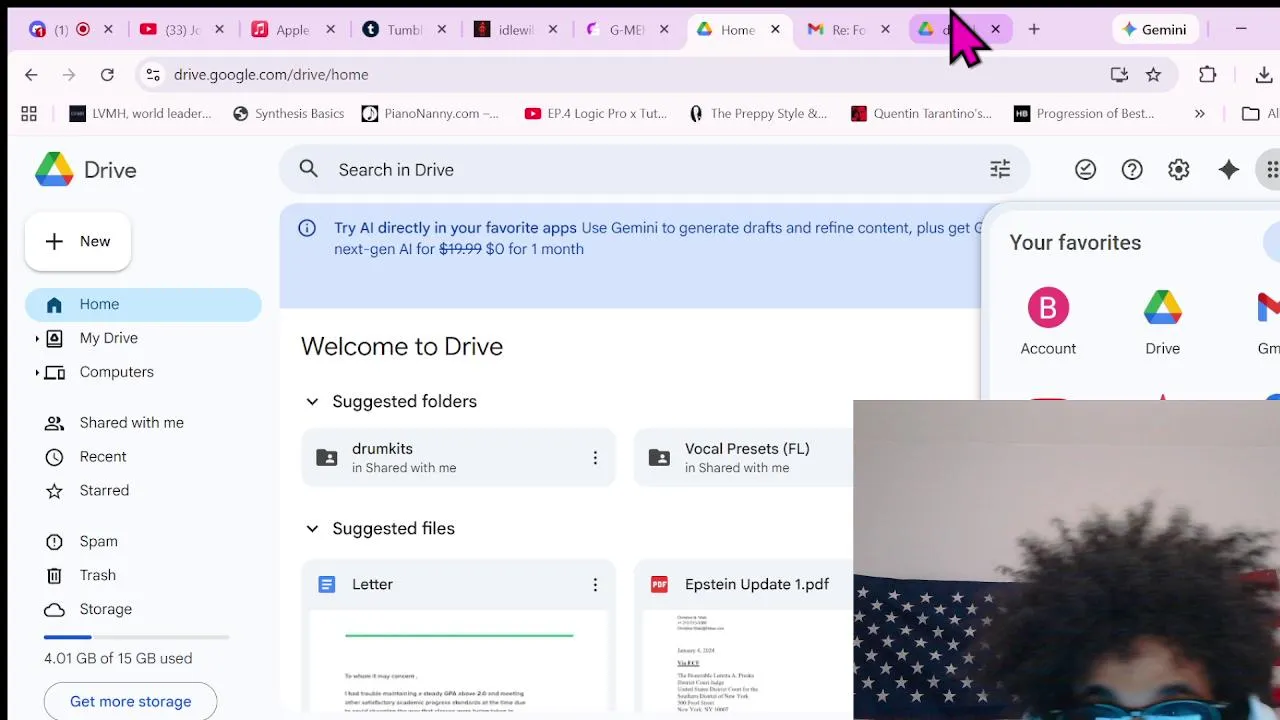The height and width of the screenshot is (720, 1280).
Task: Click the info icon in the banner
Action: click(x=308, y=228)
